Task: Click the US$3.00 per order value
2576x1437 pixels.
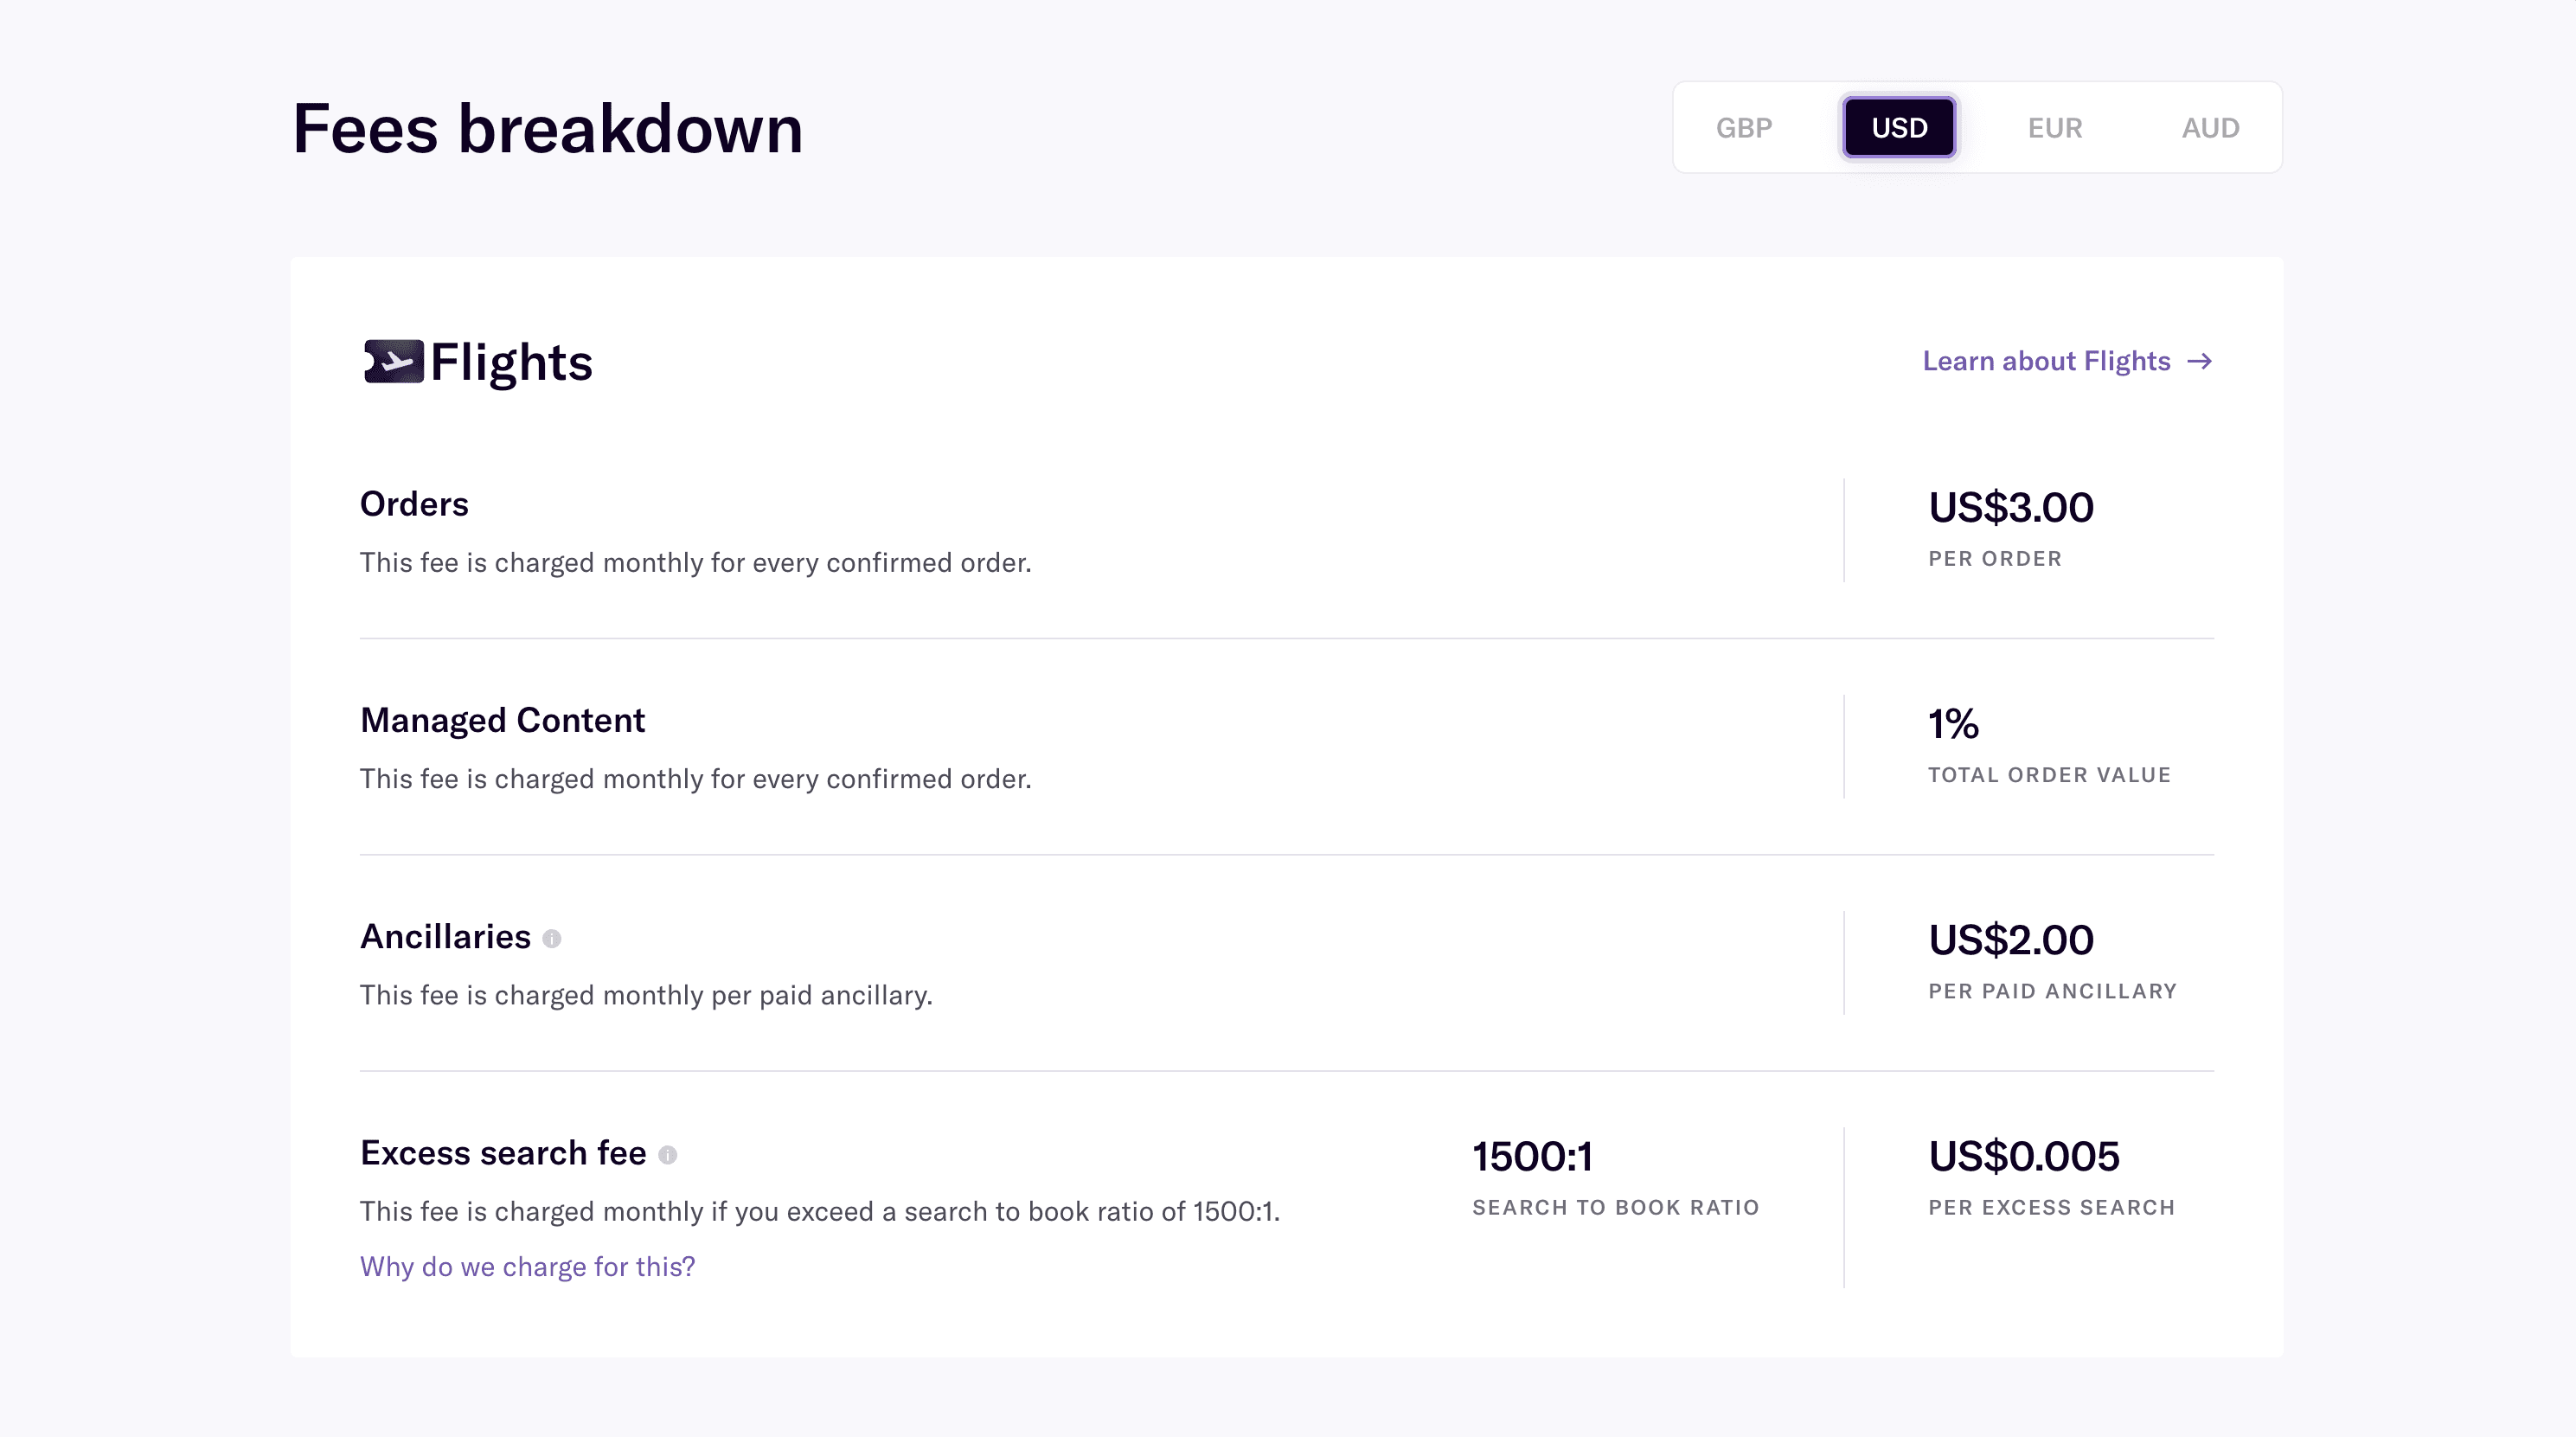Action: pos(2010,508)
